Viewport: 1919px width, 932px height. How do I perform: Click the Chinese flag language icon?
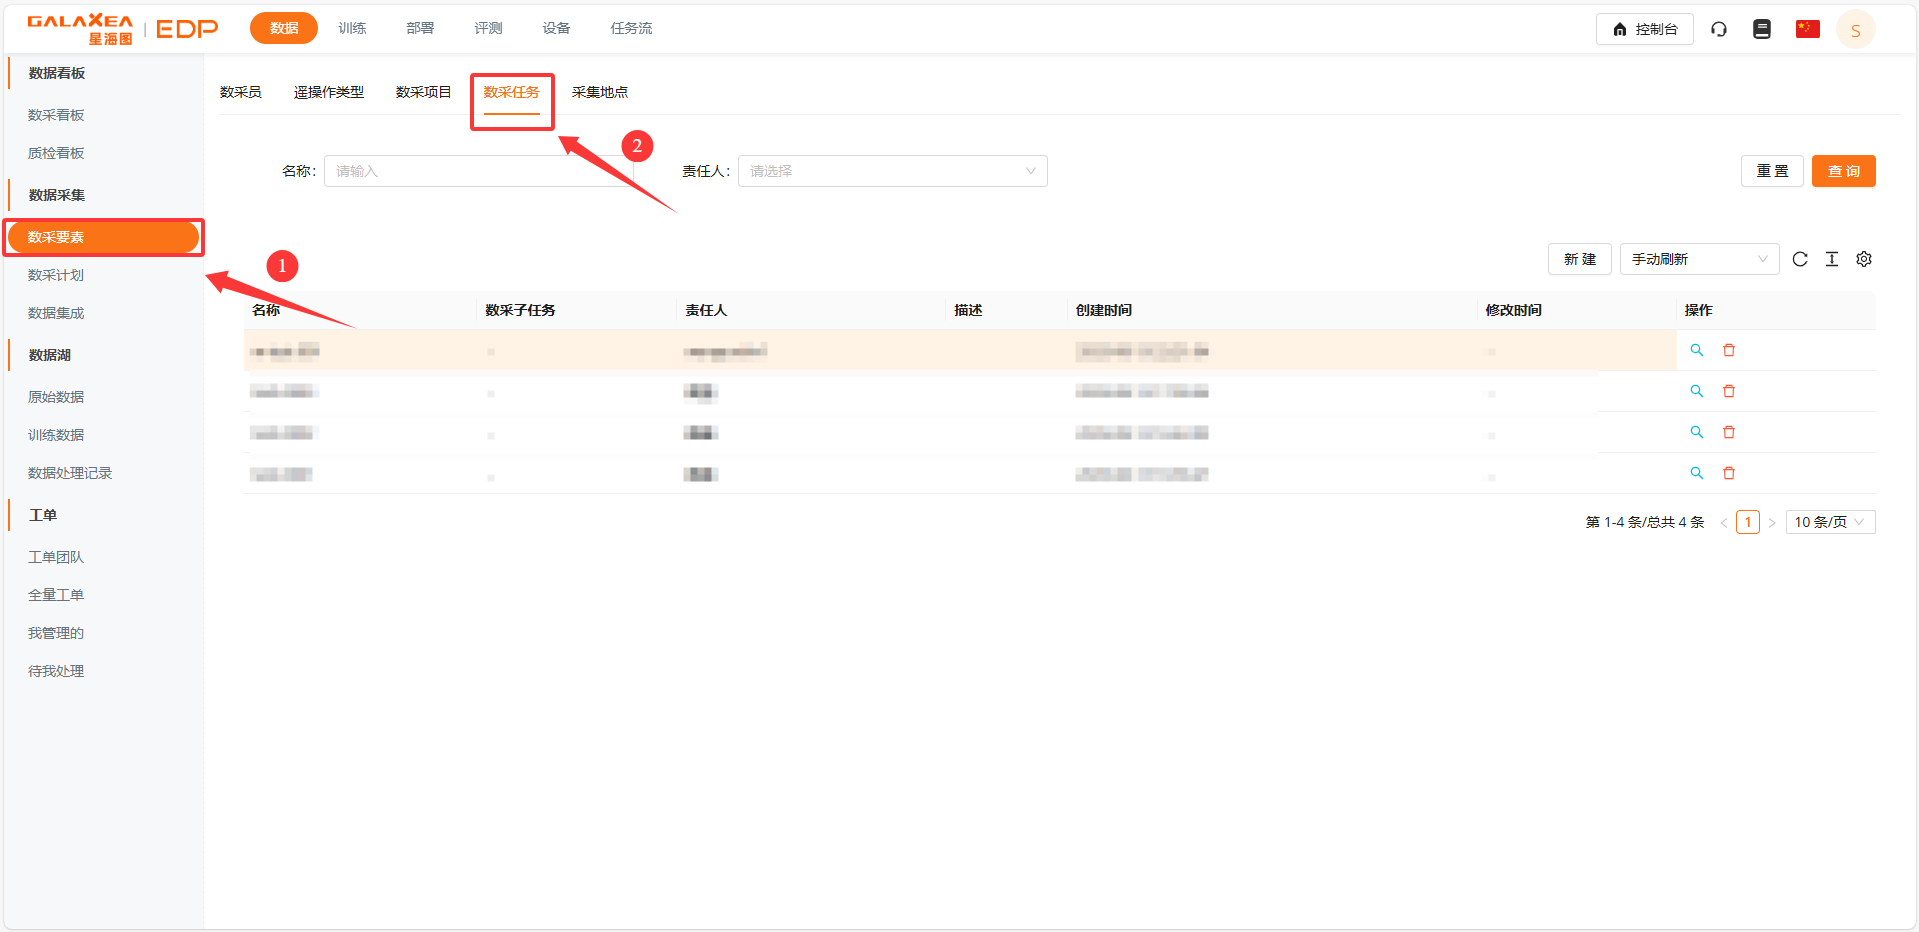(x=1807, y=29)
